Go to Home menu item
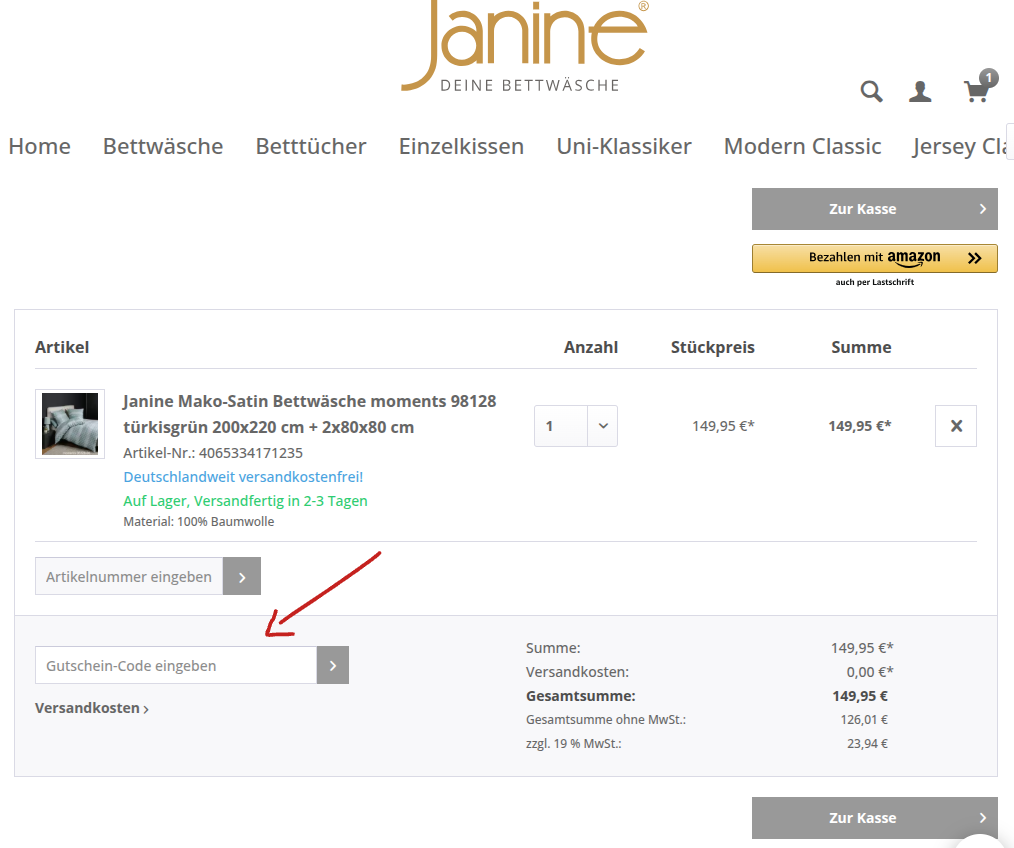1014x848 pixels. coord(39,146)
